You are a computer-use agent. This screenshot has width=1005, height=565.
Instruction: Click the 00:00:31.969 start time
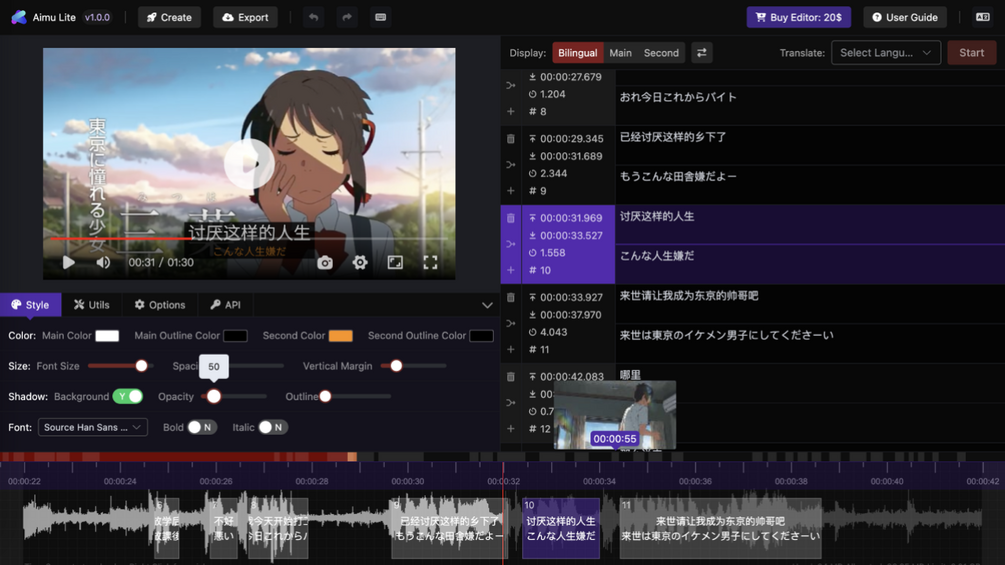(570, 218)
